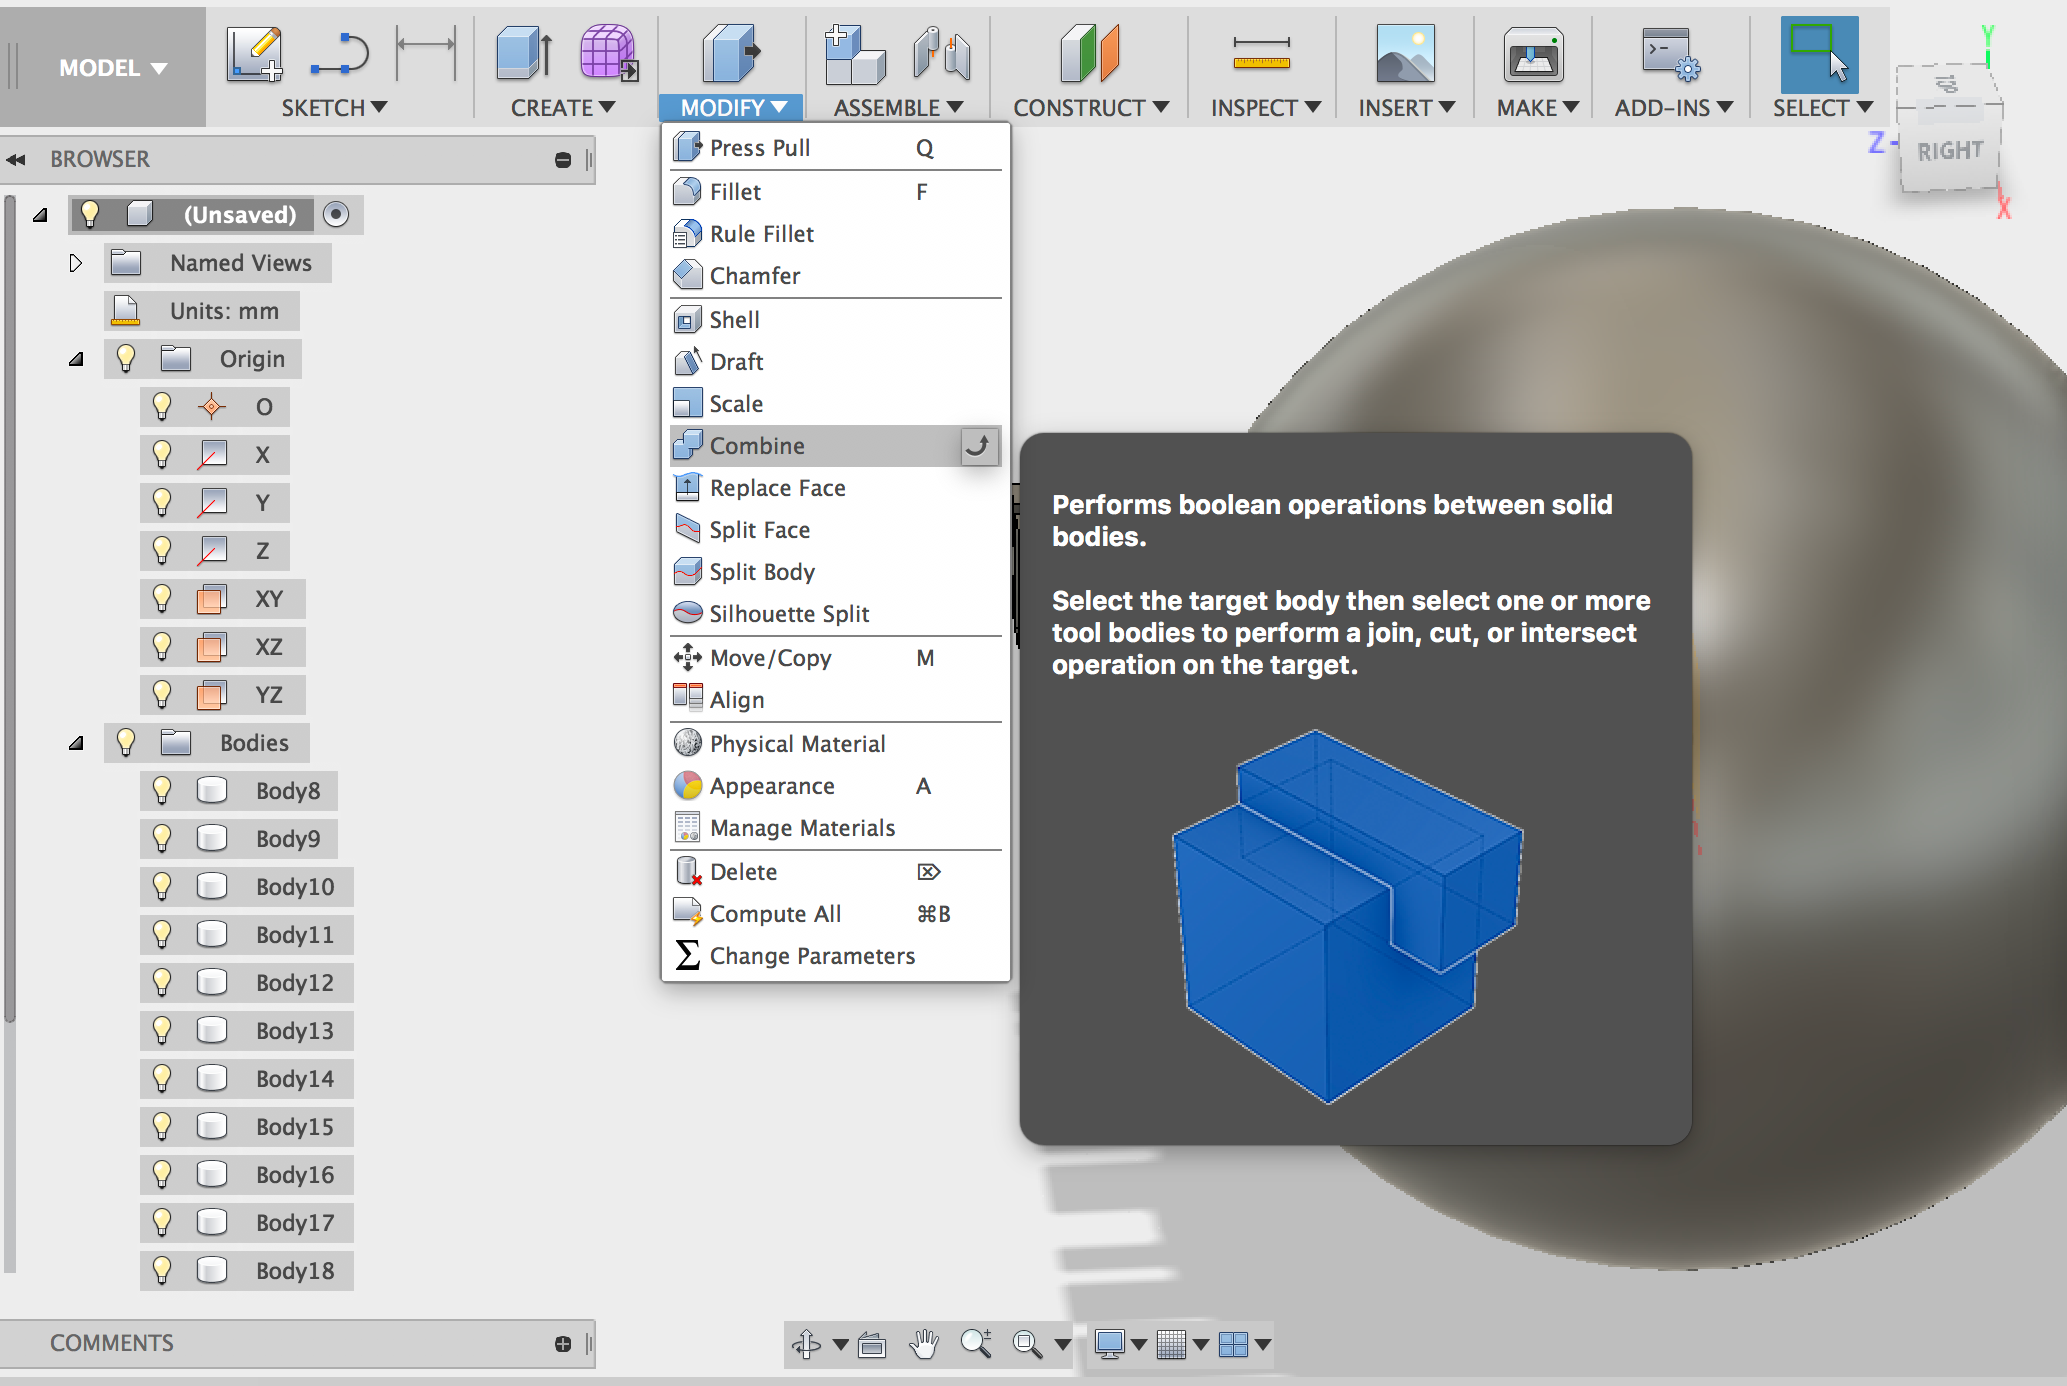Click the Zoom icon

pyautogui.click(x=976, y=1343)
